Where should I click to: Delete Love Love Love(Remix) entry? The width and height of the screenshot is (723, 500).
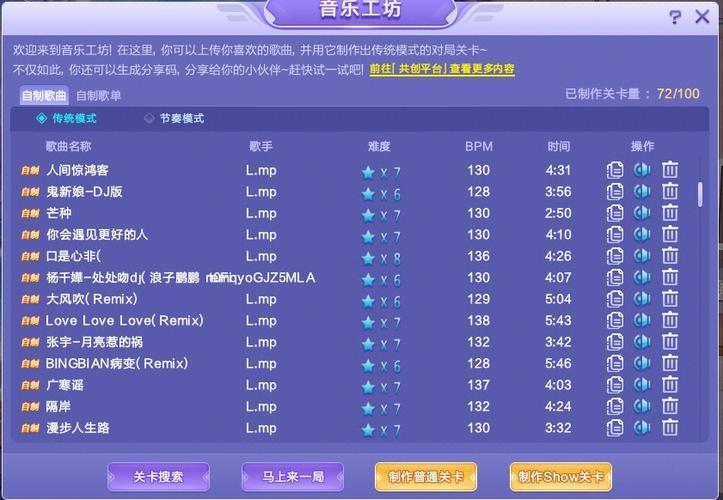pyautogui.click(x=670, y=321)
